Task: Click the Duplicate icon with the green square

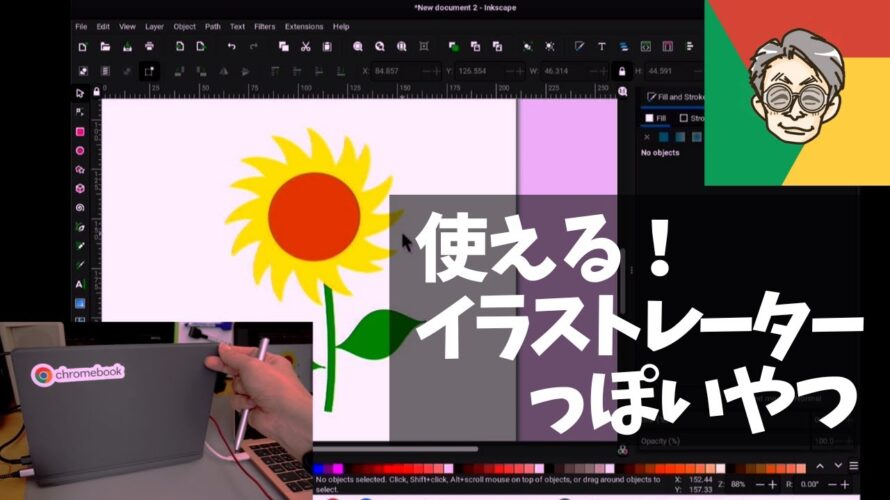Action: pos(454,47)
